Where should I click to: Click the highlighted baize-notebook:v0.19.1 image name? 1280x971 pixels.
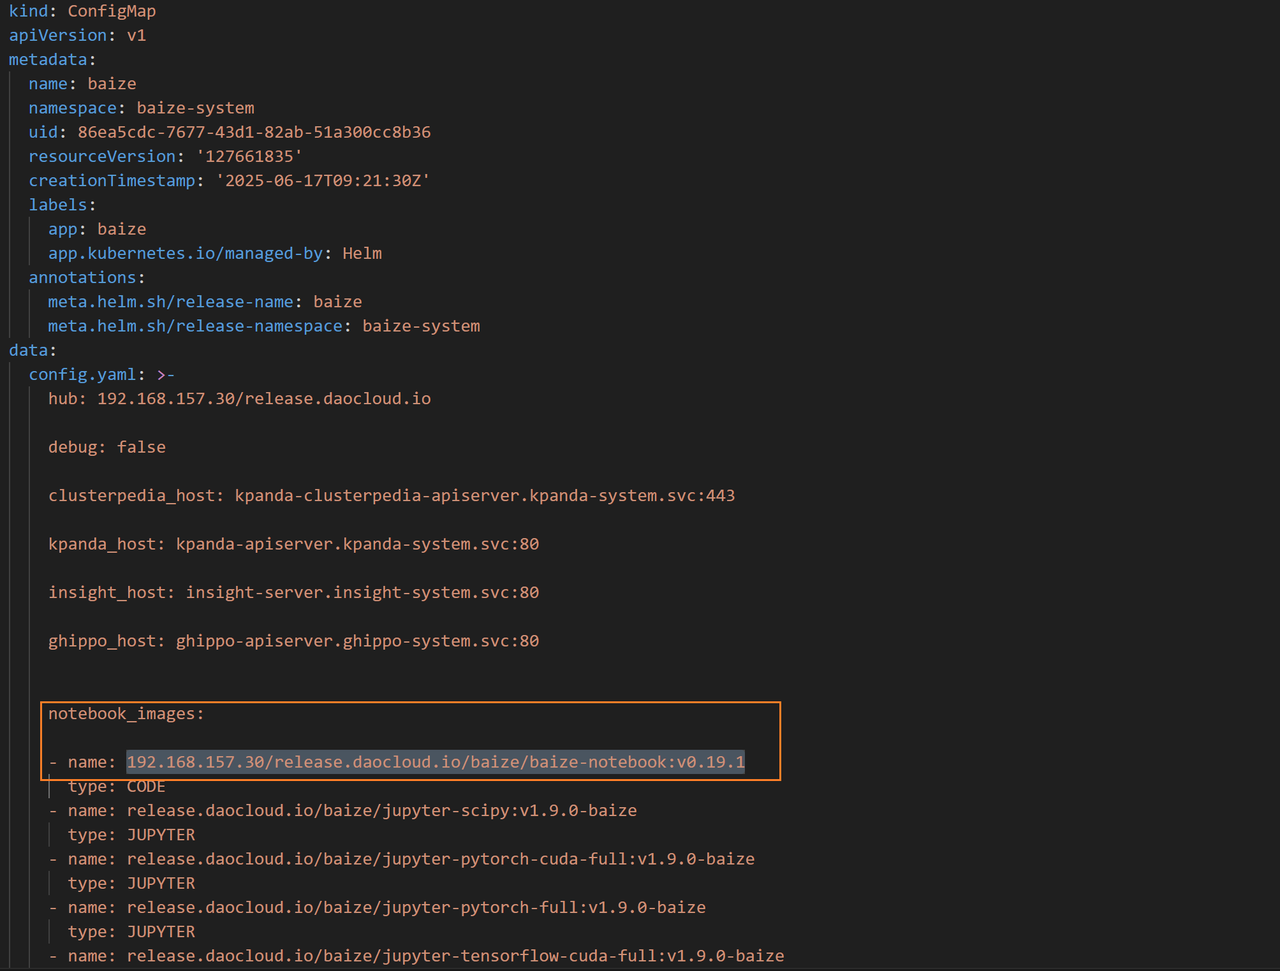pyautogui.click(x=435, y=762)
